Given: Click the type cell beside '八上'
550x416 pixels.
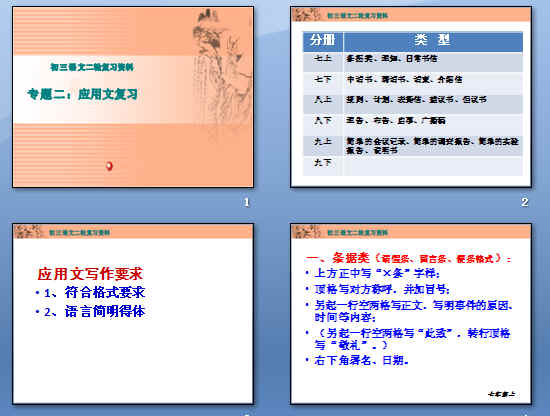Looking at the screenshot, I should point(433,103).
